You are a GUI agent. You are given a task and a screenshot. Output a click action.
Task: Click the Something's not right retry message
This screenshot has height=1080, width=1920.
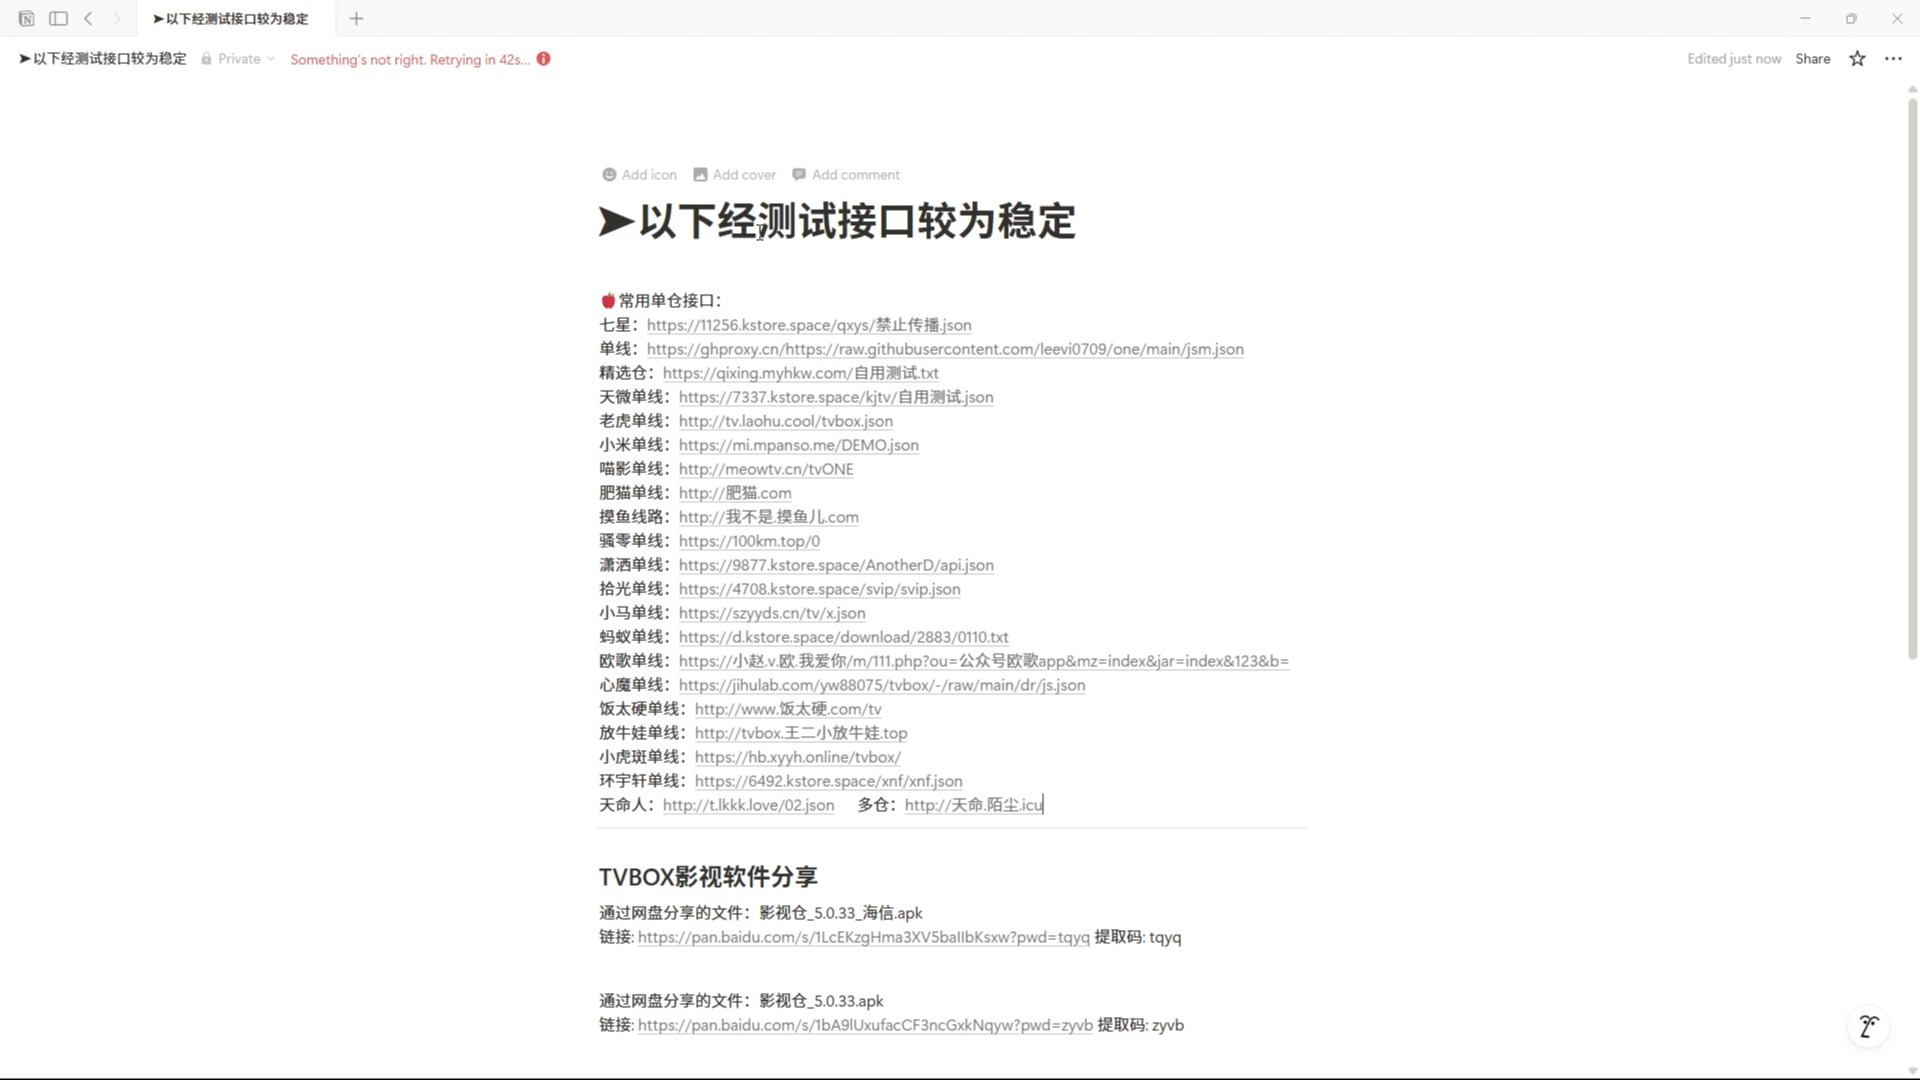[x=410, y=60]
